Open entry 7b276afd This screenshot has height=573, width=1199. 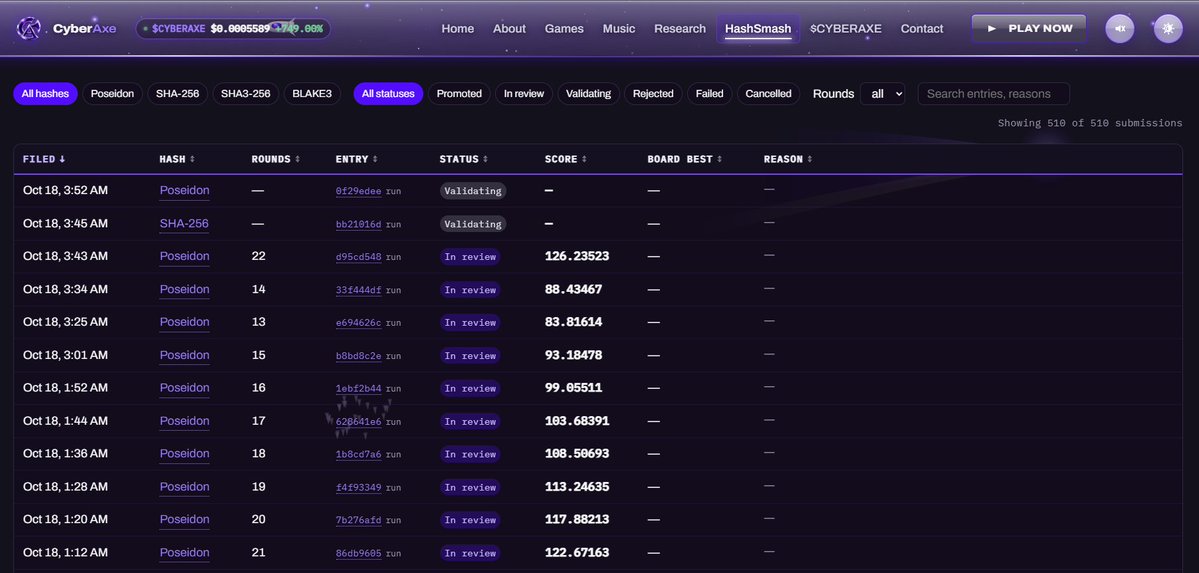click(358, 520)
